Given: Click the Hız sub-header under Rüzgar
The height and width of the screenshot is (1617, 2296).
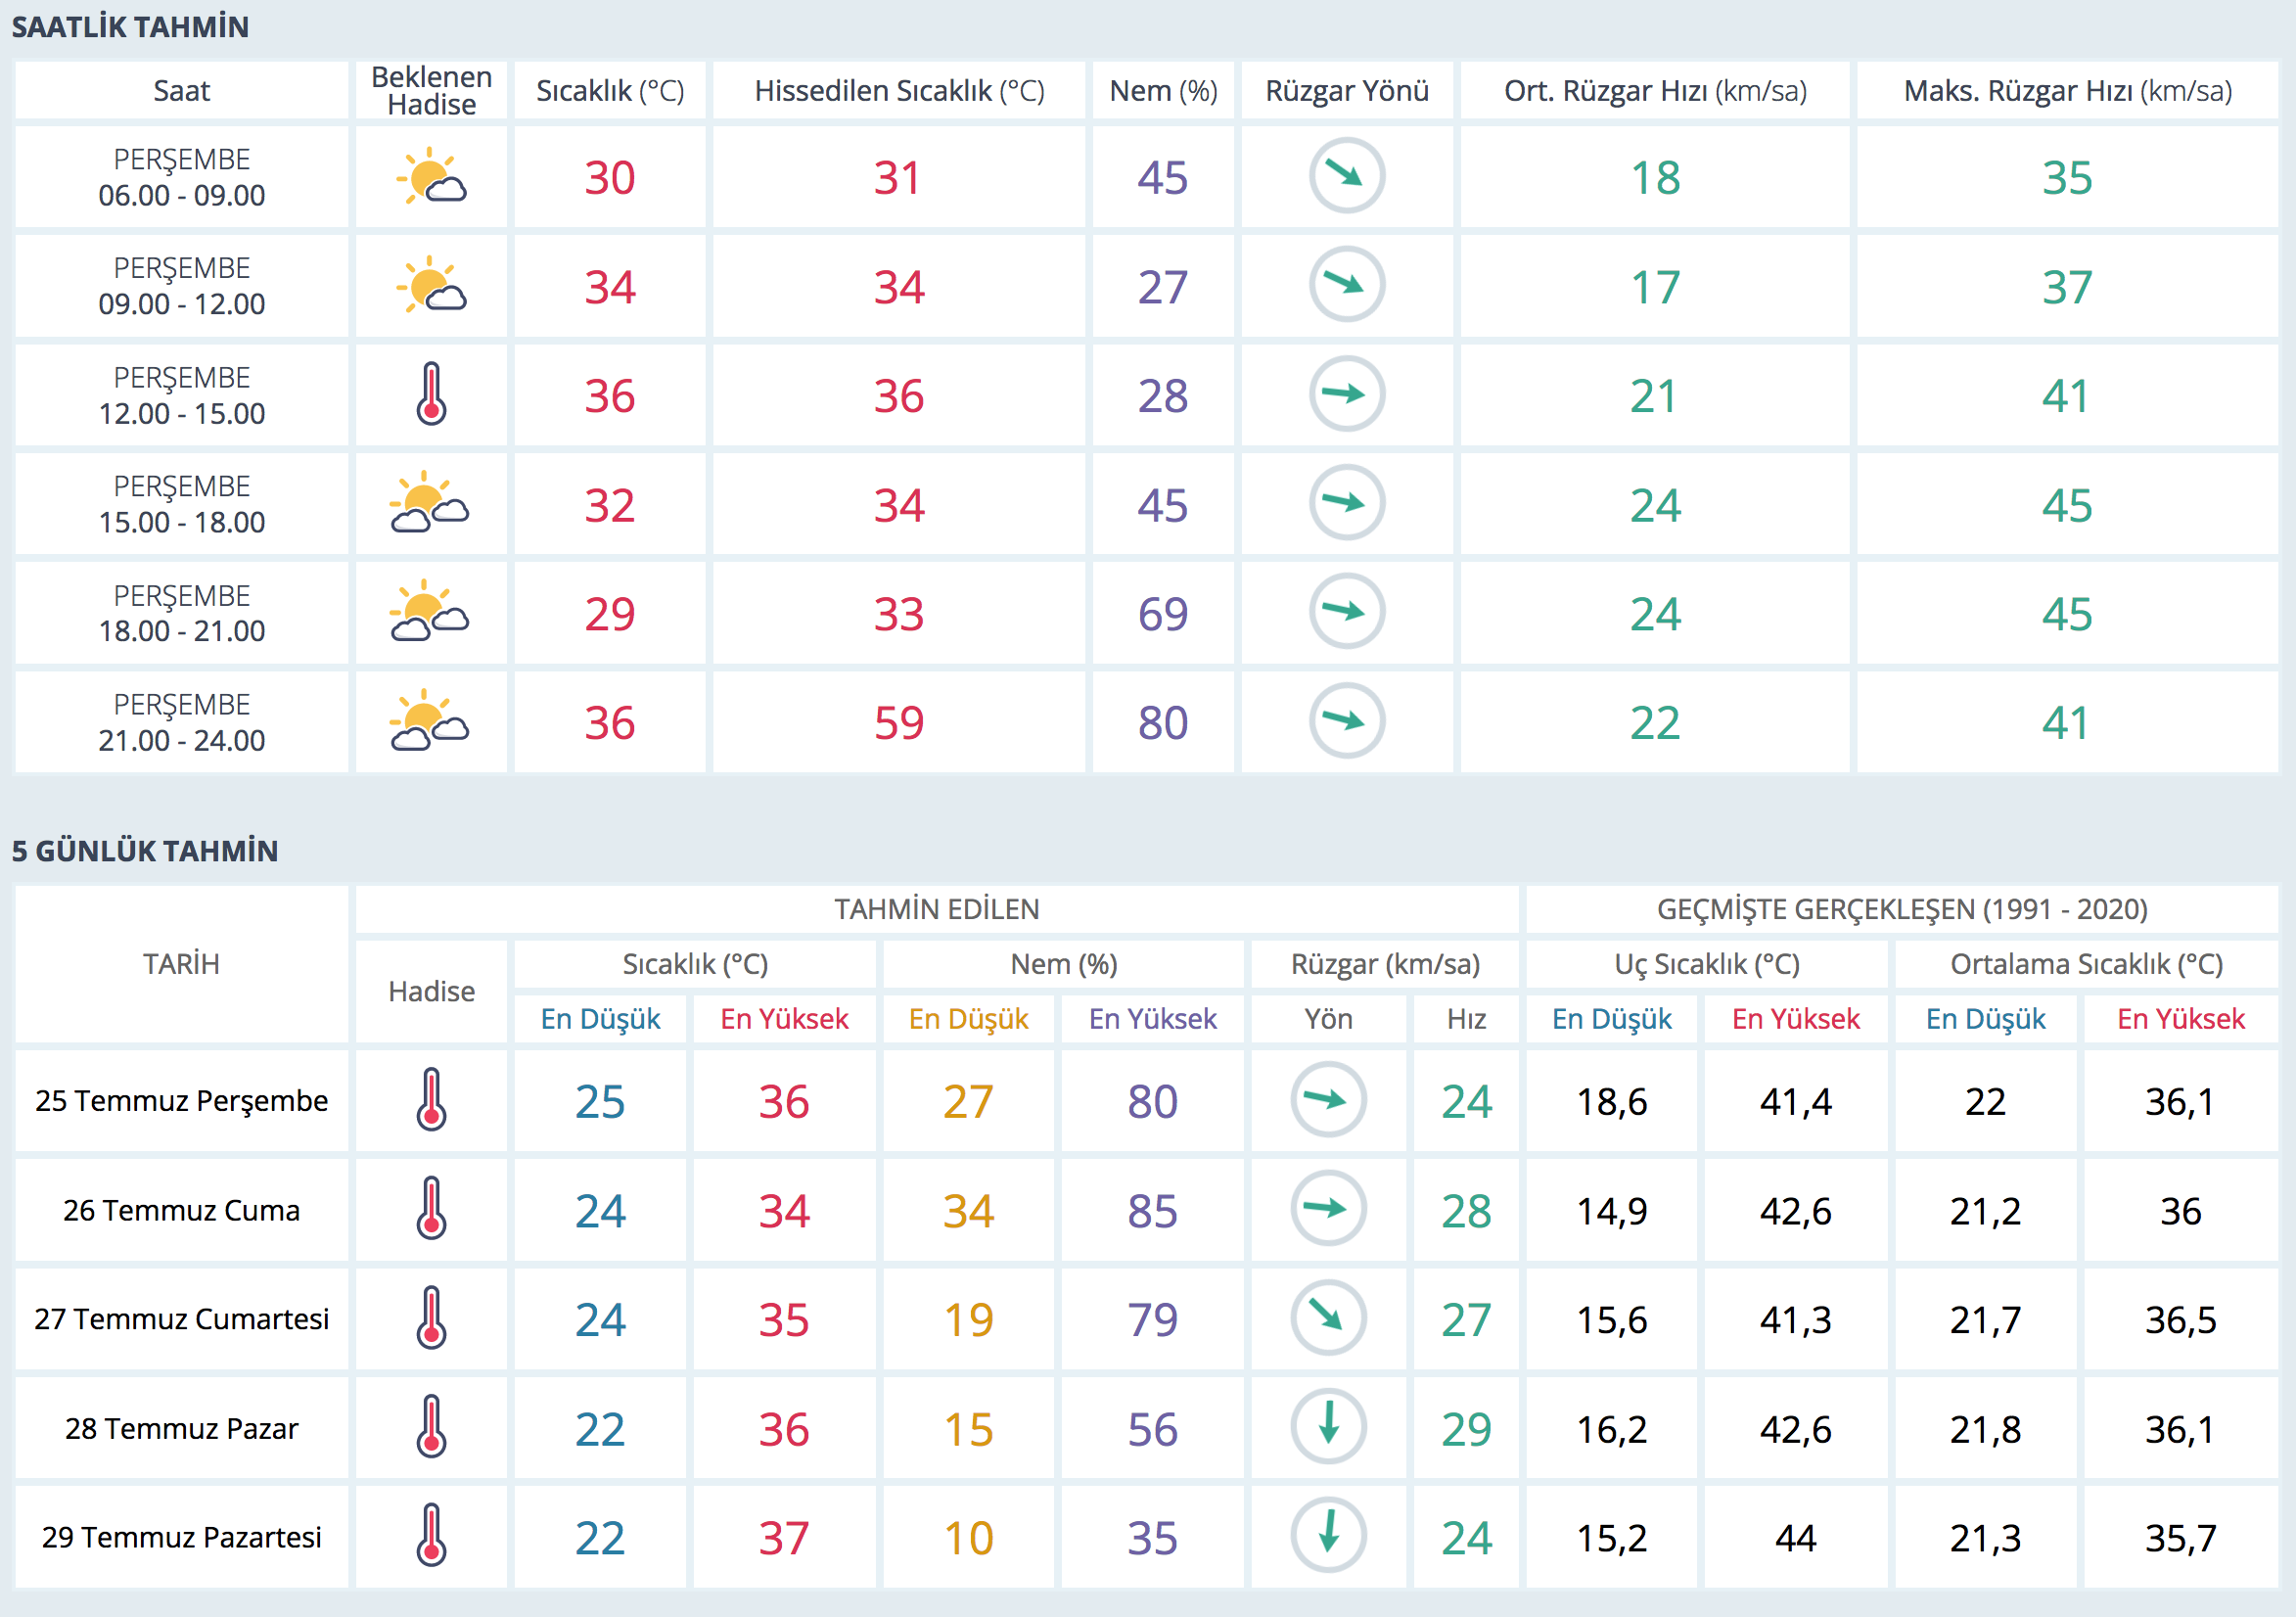Looking at the screenshot, I should coord(1466,1019).
